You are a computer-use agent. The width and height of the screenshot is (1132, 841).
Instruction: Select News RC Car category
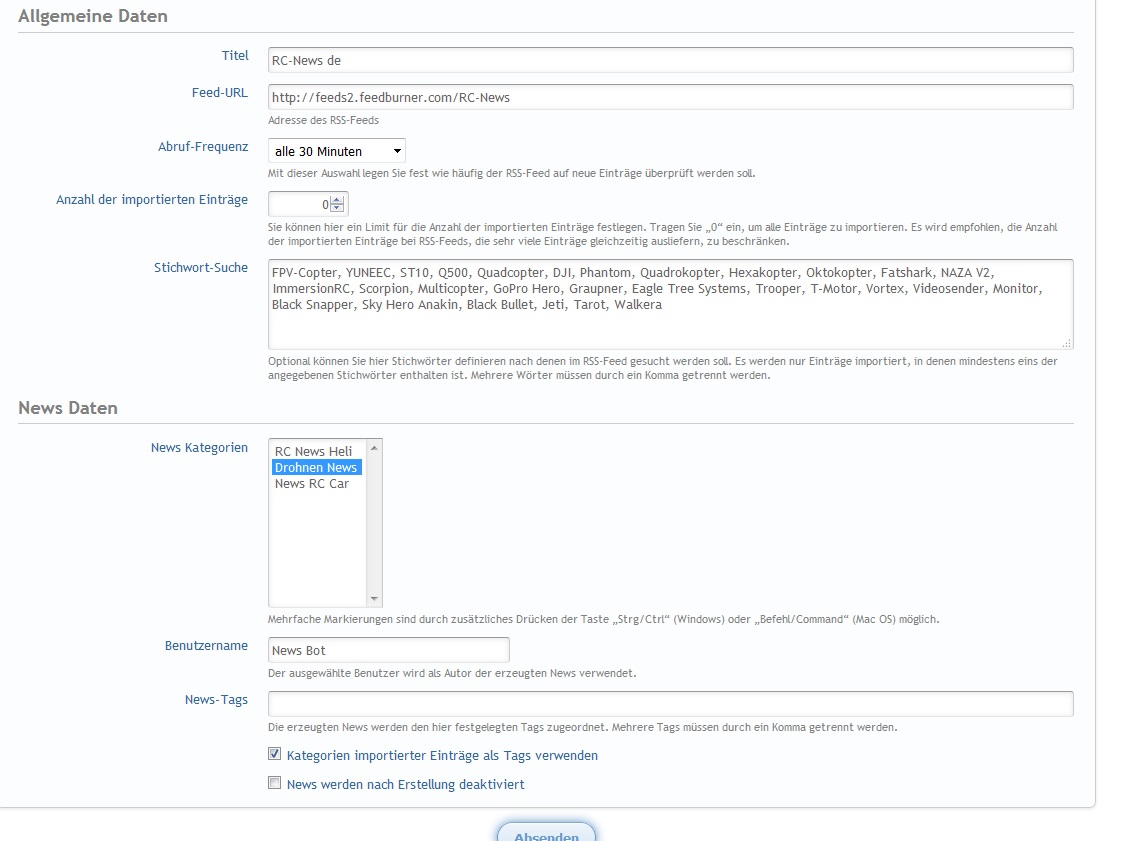point(312,483)
